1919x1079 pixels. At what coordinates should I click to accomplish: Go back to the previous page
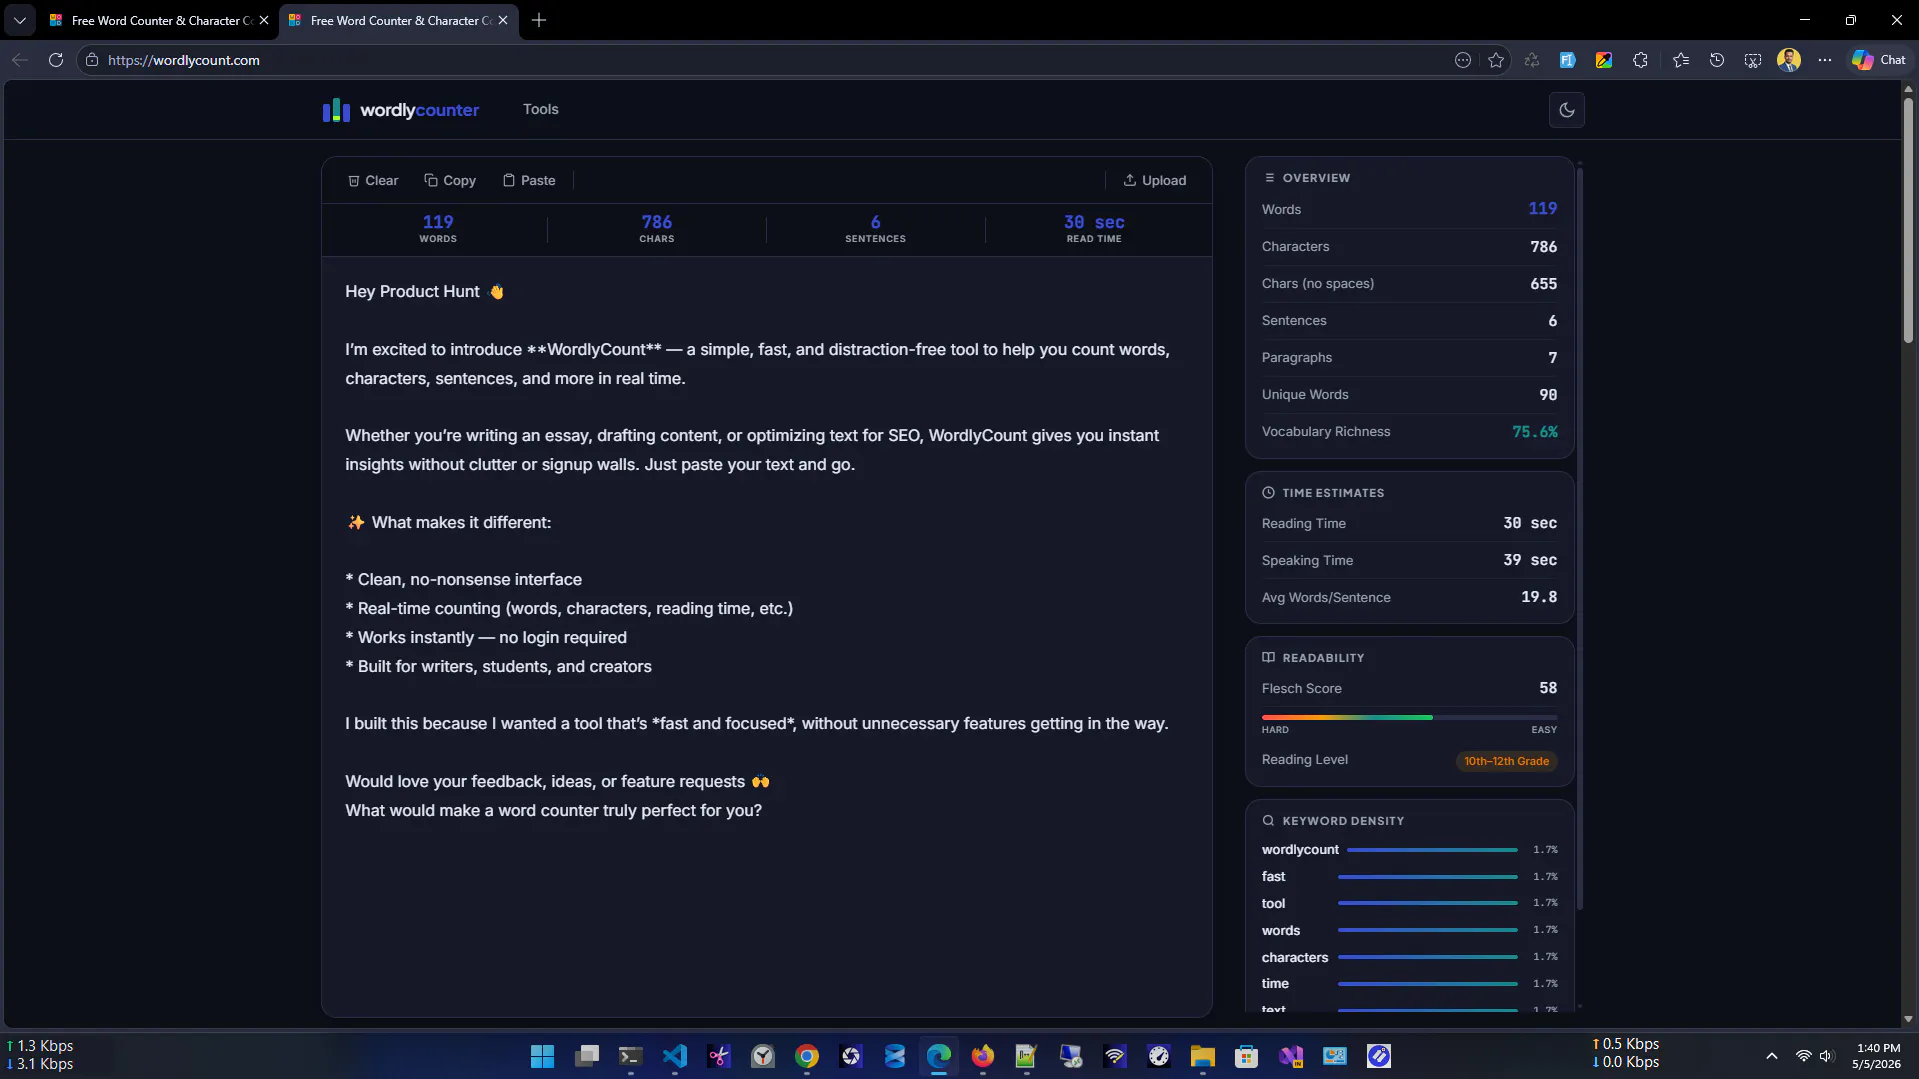(x=20, y=60)
